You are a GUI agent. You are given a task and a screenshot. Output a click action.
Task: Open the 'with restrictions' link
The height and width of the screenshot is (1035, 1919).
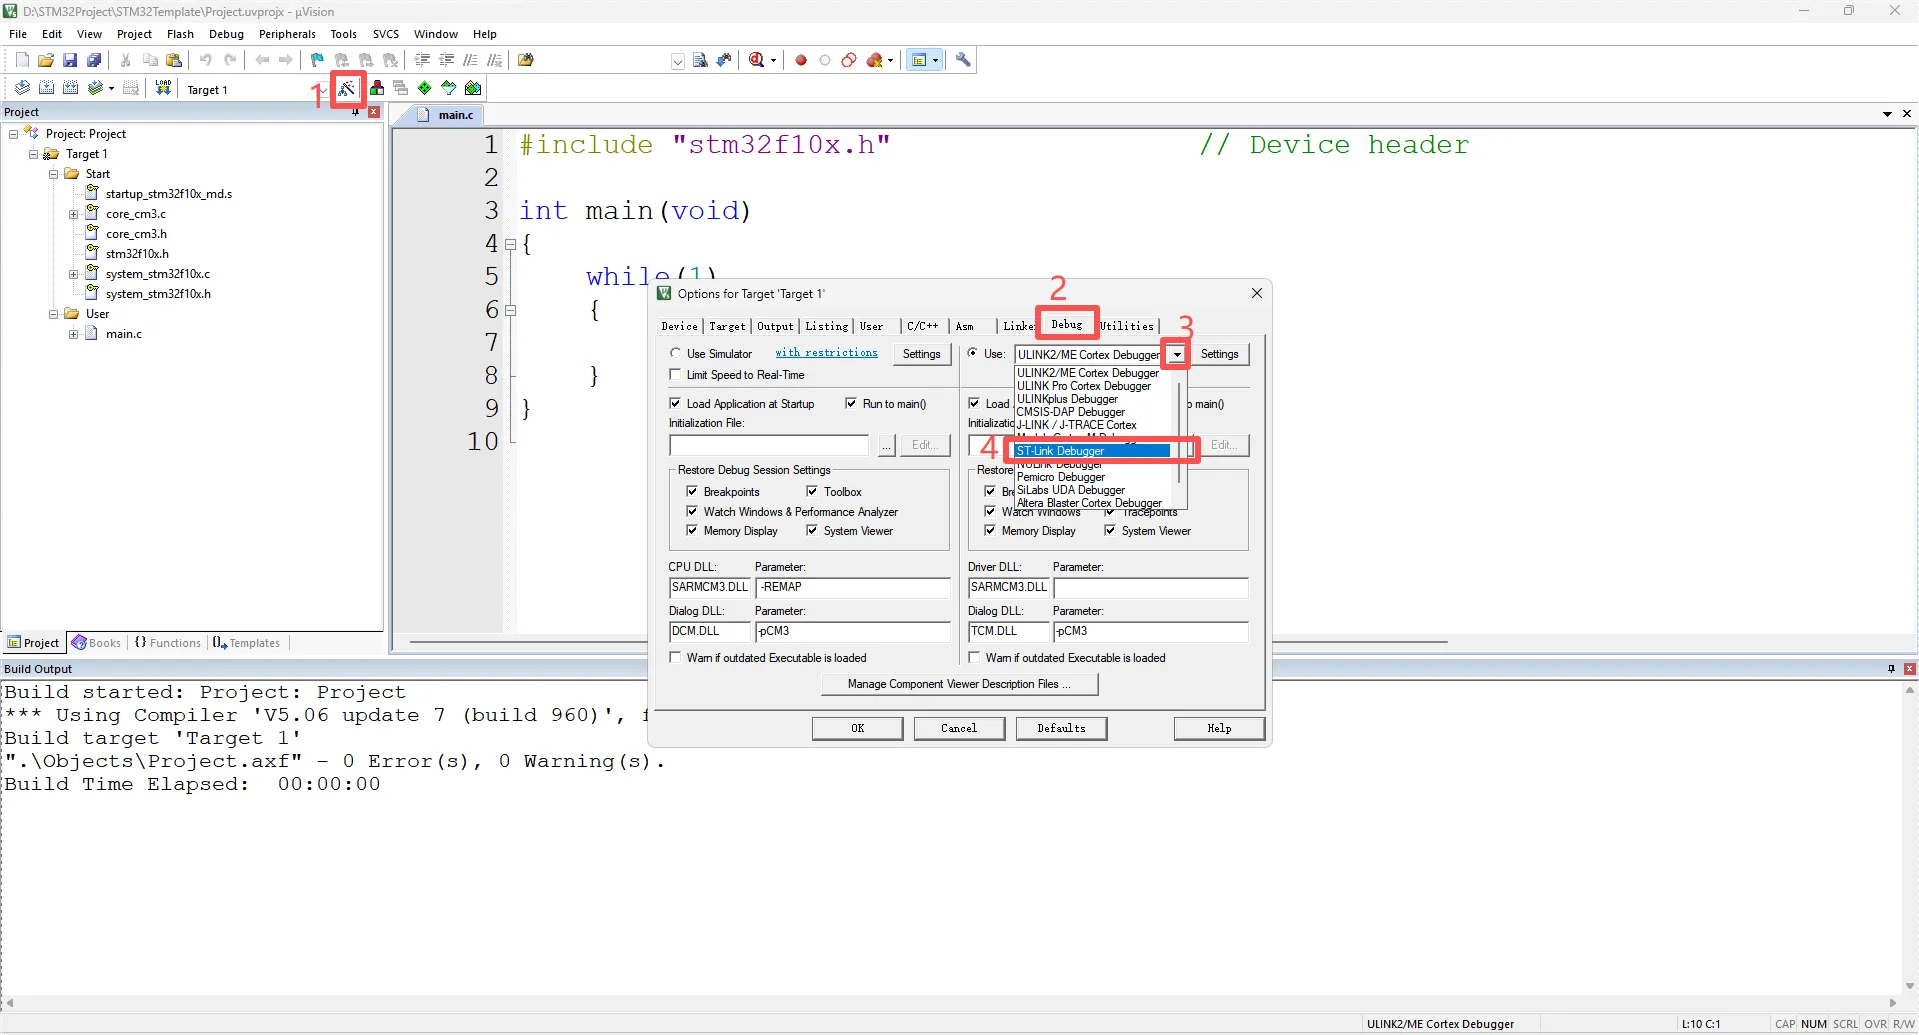click(826, 353)
